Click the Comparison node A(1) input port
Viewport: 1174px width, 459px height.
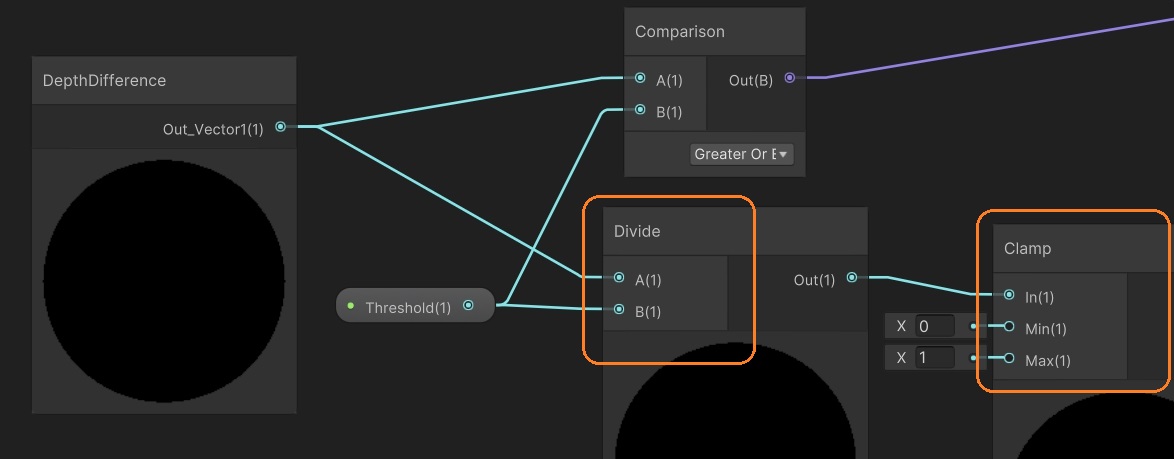tap(640, 78)
